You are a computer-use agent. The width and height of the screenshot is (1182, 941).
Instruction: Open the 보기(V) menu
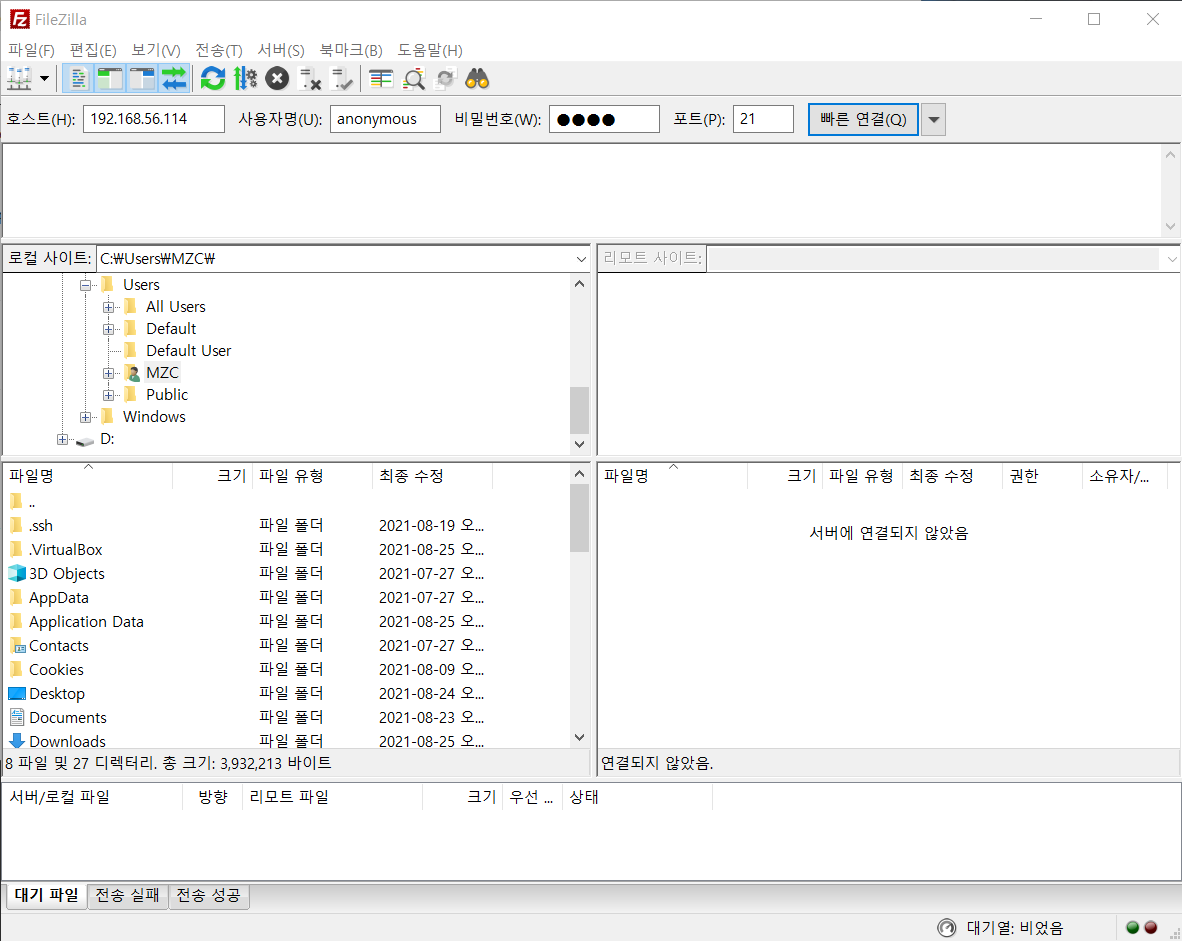point(155,50)
